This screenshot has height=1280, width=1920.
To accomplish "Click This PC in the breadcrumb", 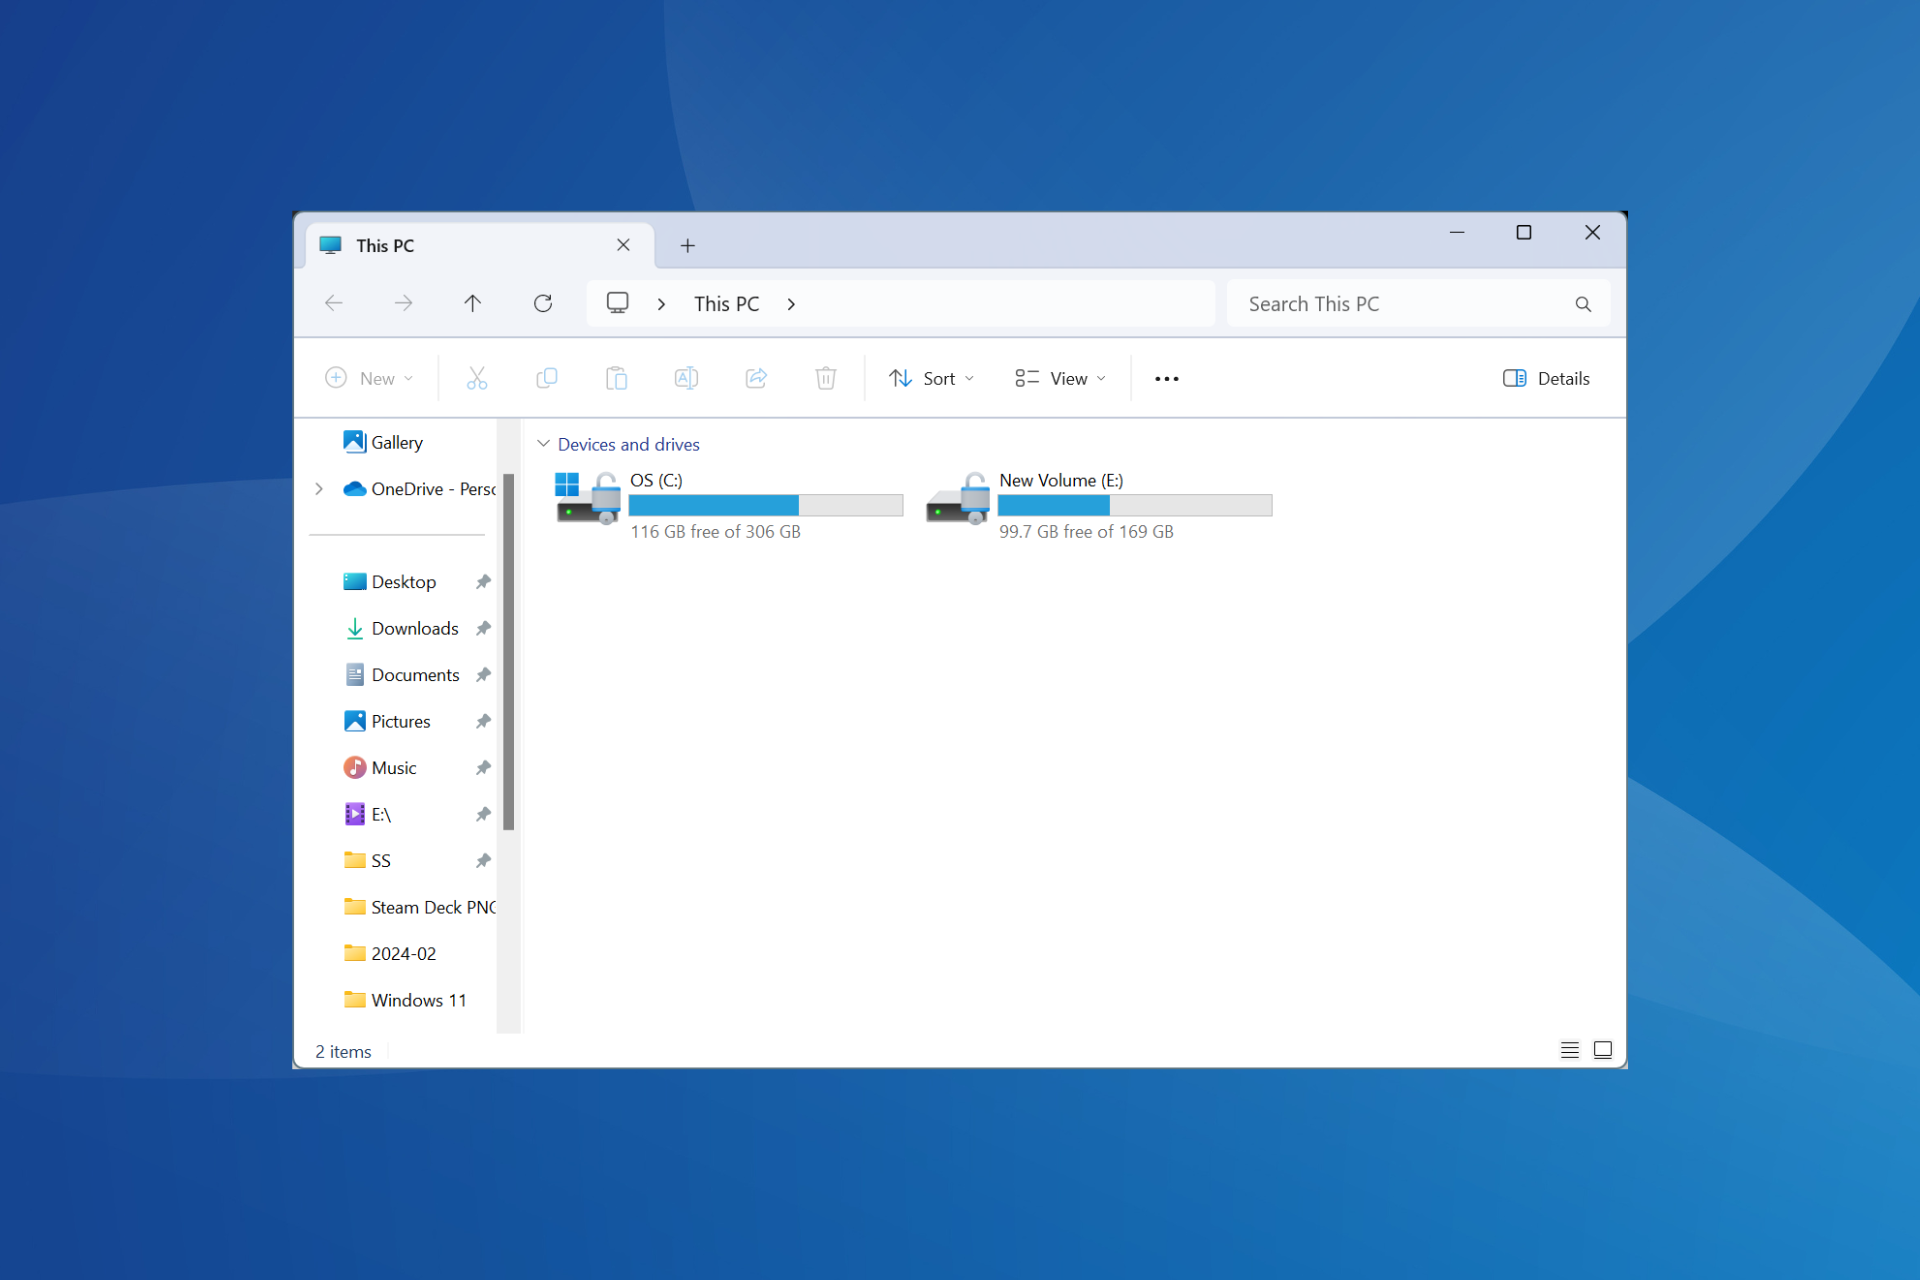I will click(727, 304).
